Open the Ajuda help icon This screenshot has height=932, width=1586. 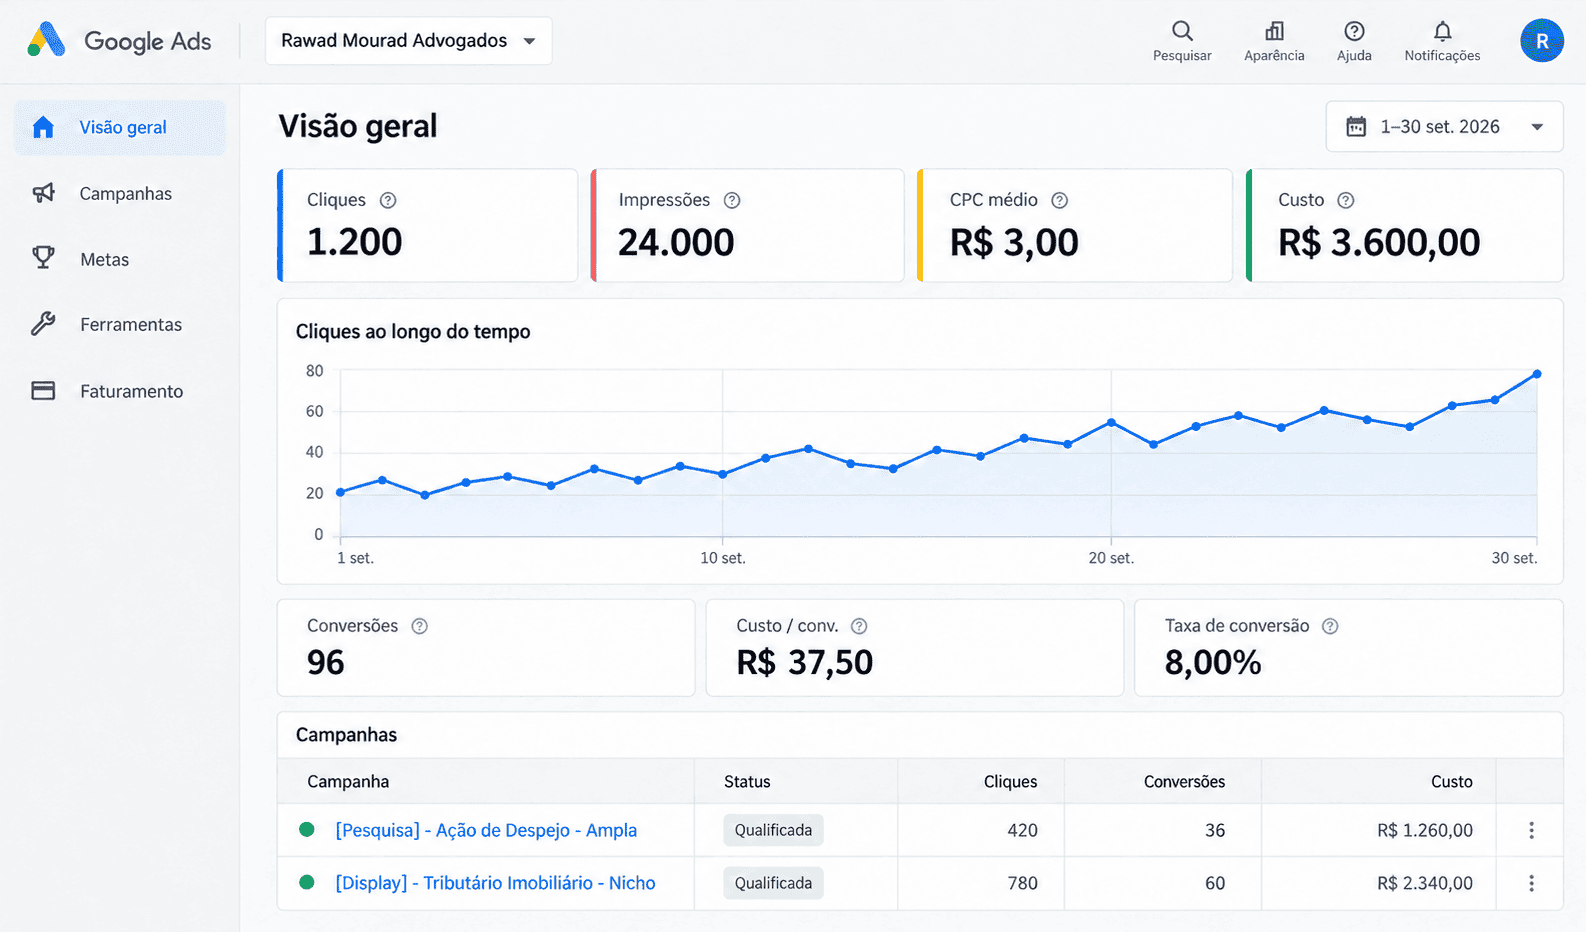click(1354, 31)
